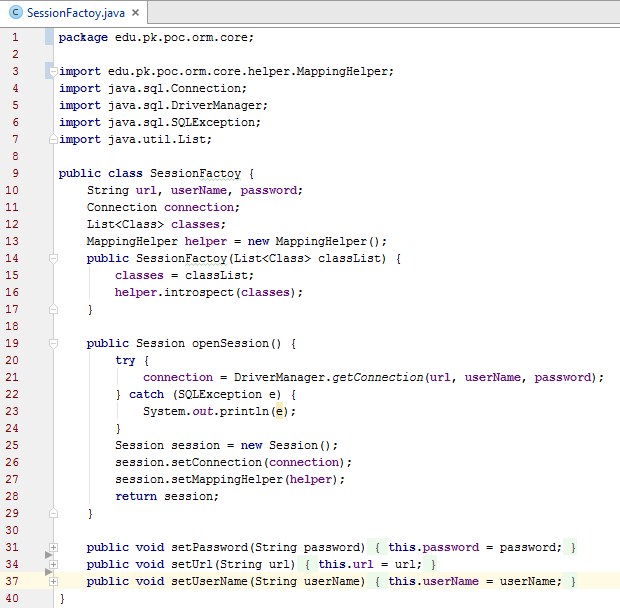Click 'List<Class>' on line 12
This screenshot has height=608, width=620.
pyautogui.click(x=125, y=224)
